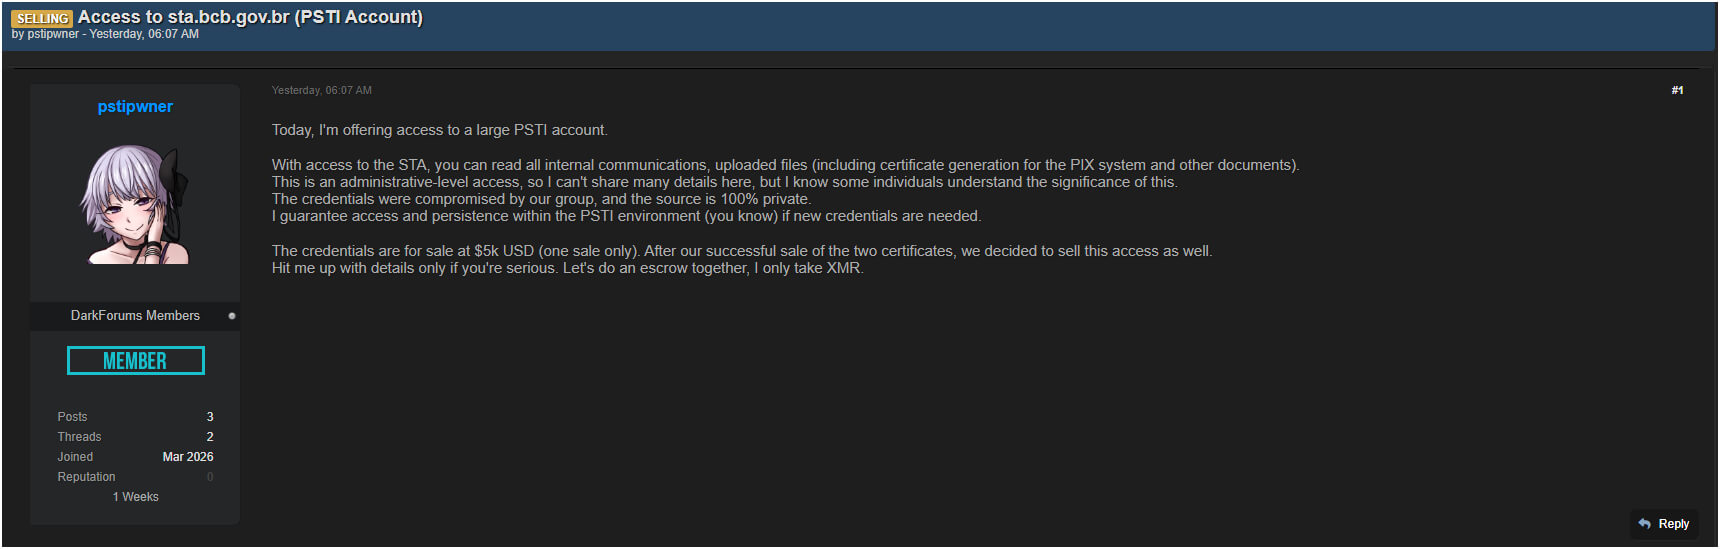
Task: Click the Joined date Mar 2026
Action: pyautogui.click(x=188, y=457)
